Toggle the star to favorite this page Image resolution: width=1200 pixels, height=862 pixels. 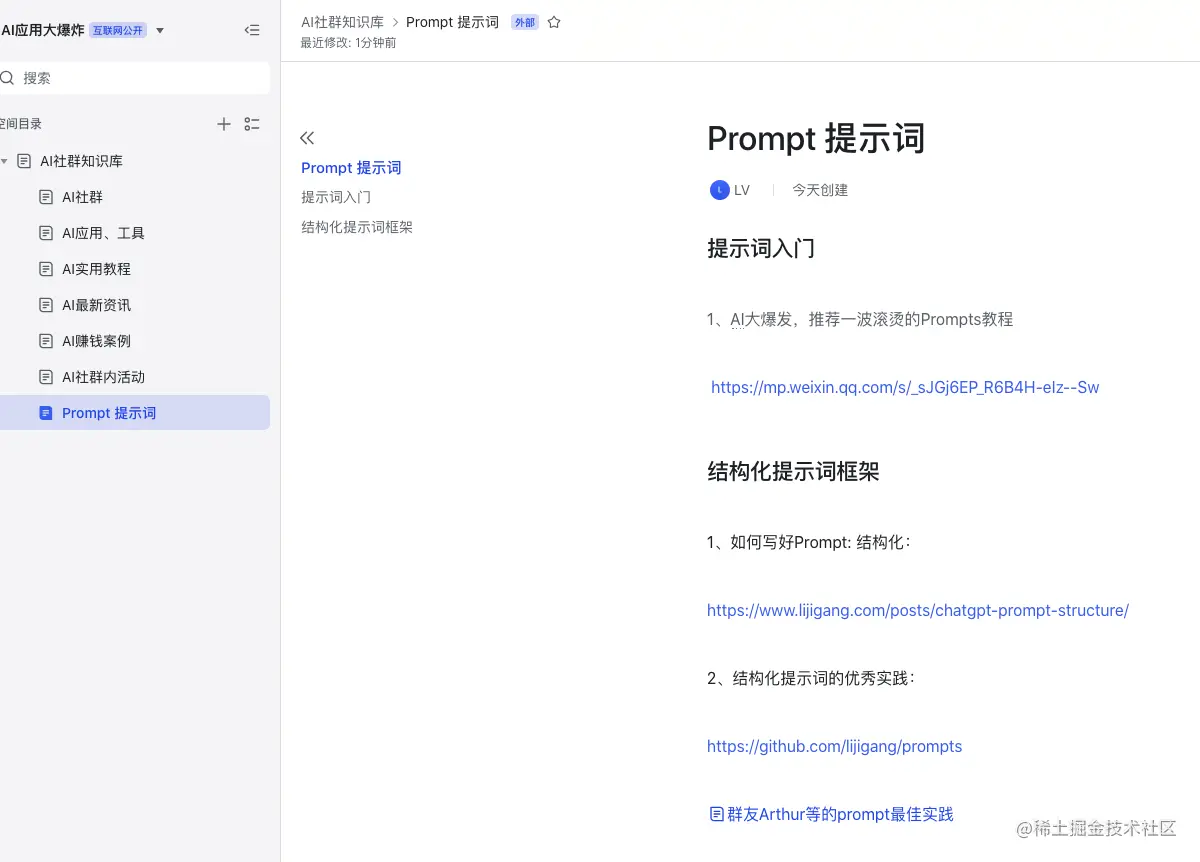554,21
